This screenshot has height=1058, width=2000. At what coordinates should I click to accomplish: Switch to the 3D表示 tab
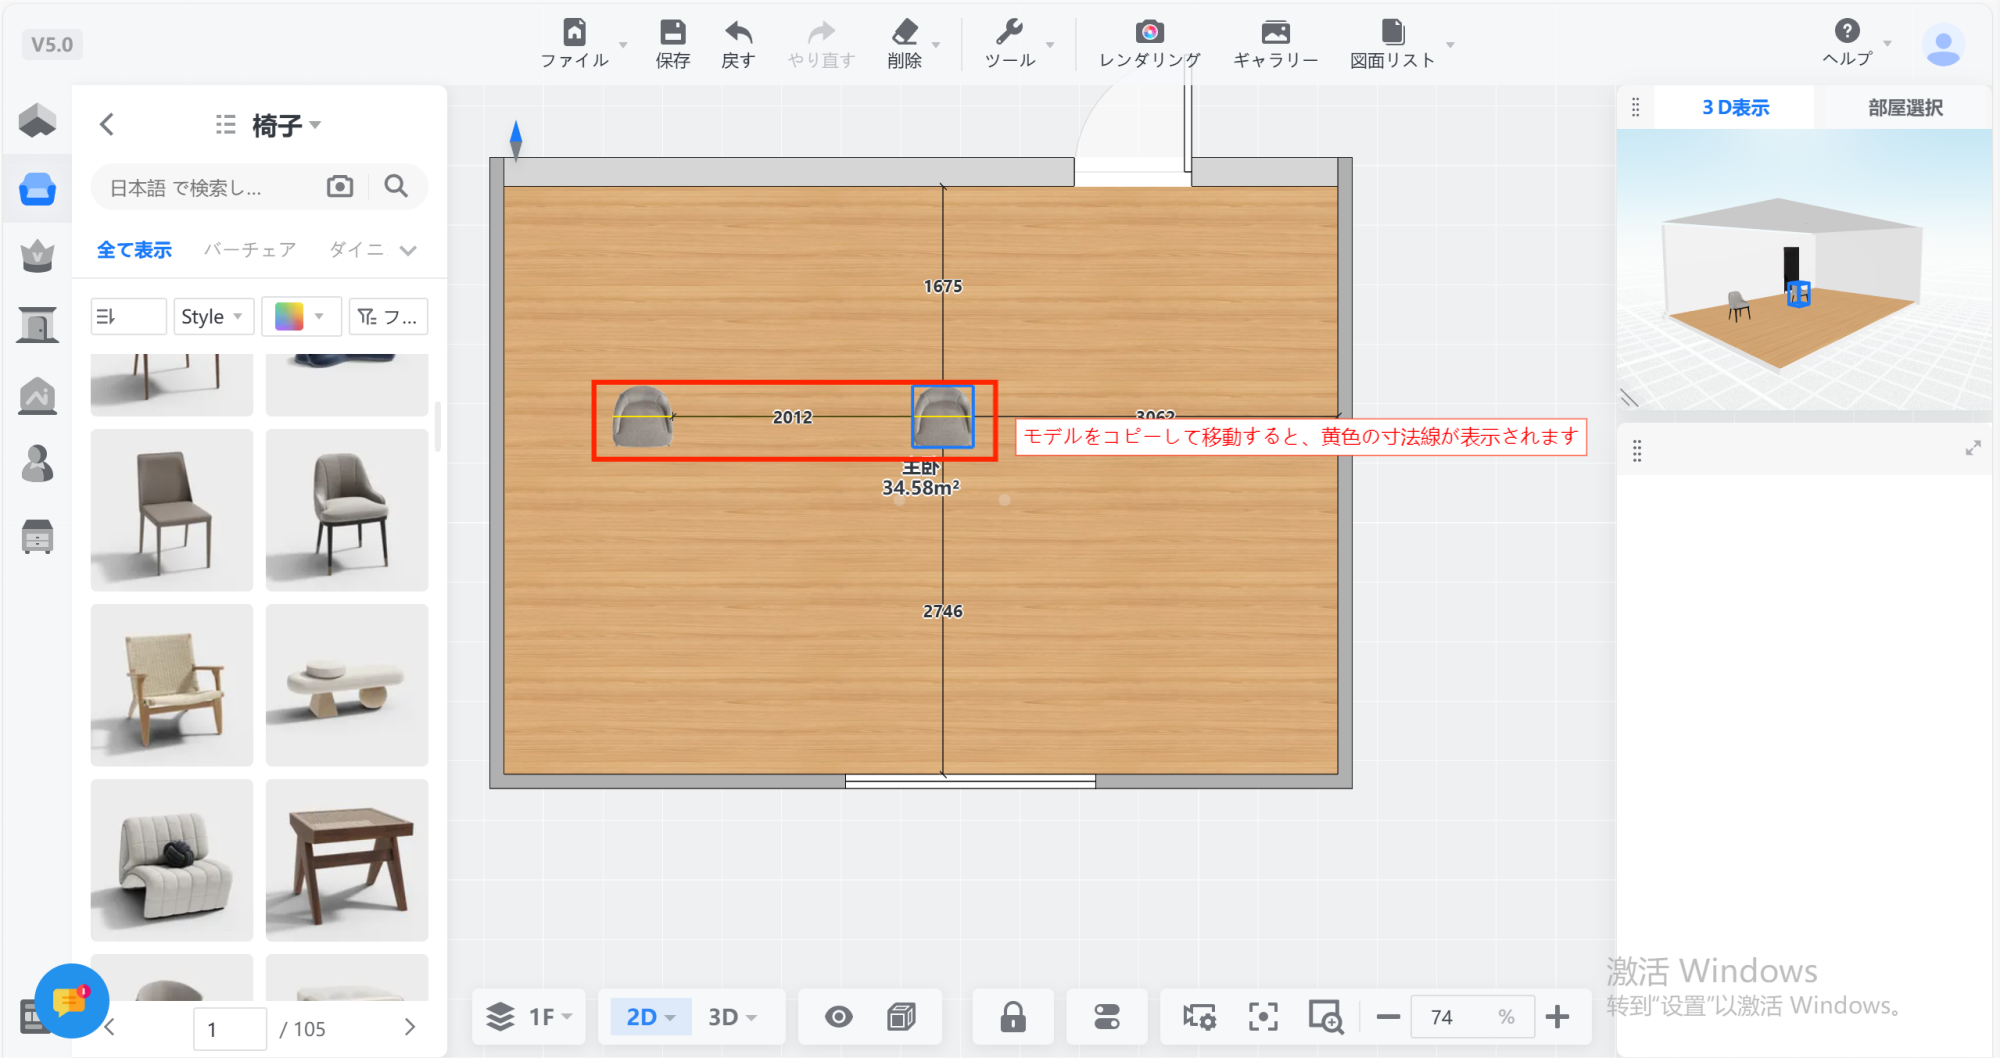(1735, 107)
